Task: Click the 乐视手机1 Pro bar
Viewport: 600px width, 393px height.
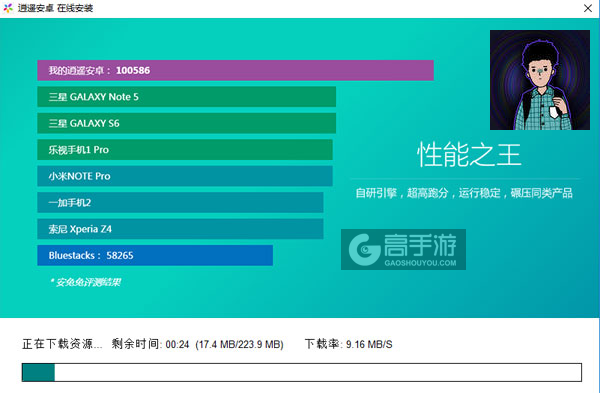Action: tap(185, 150)
